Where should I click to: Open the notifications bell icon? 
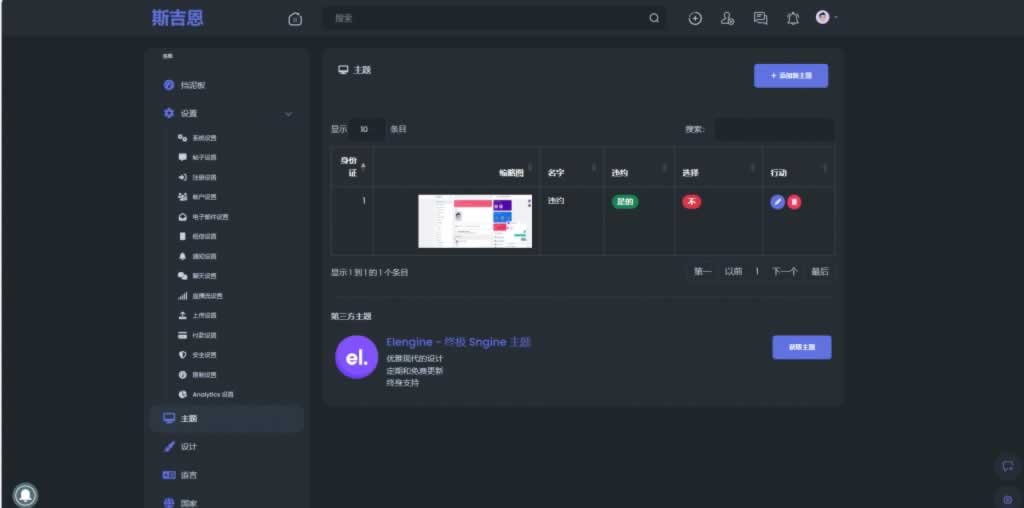coord(793,18)
